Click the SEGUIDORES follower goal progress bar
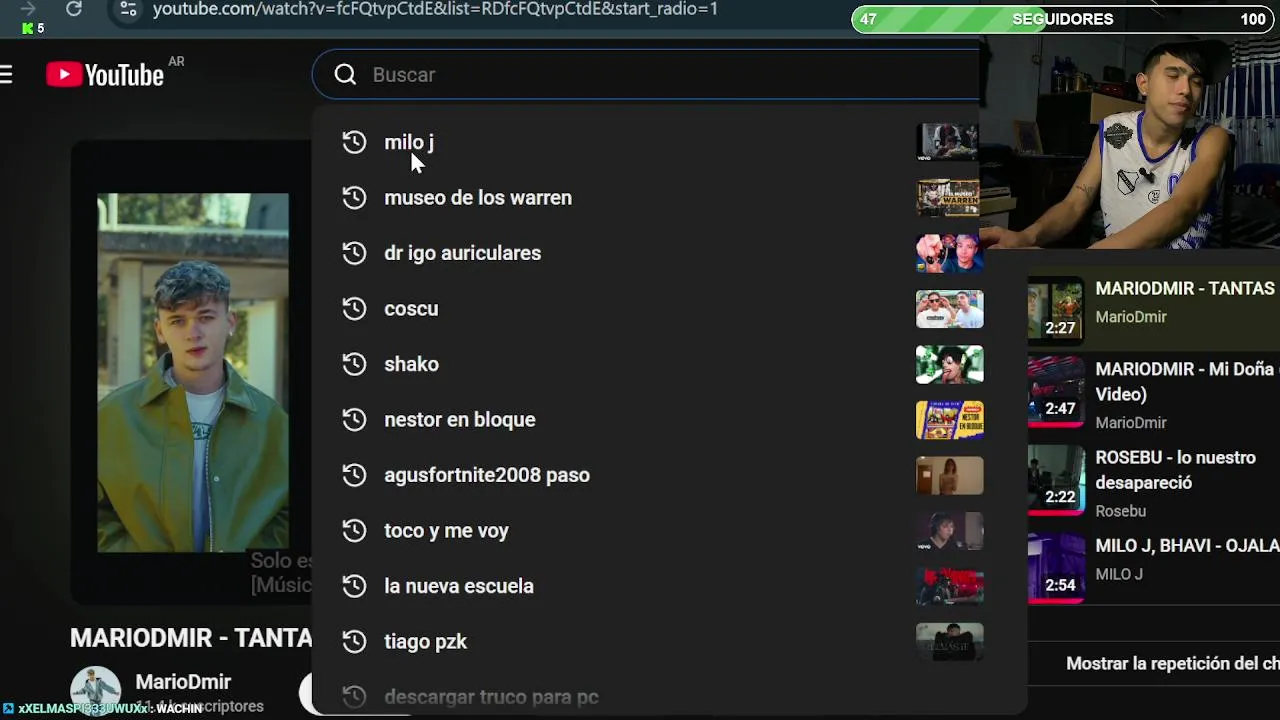The height and width of the screenshot is (720, 1280). point(1062,19)
